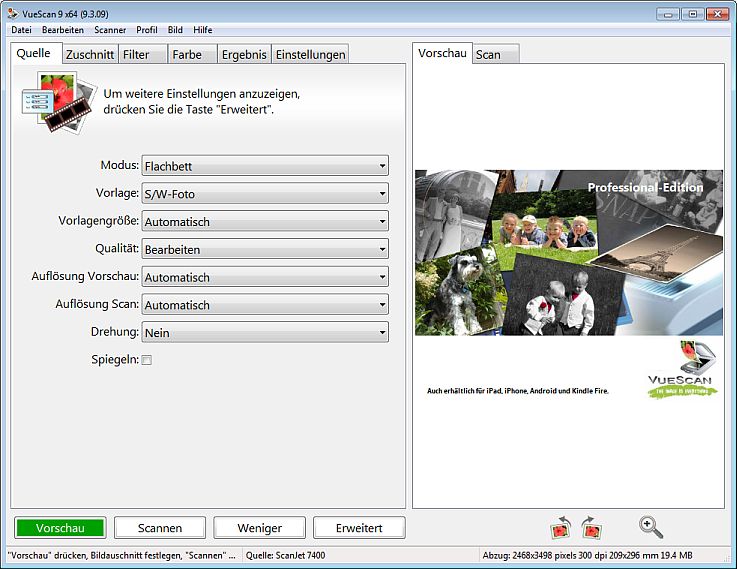Viewport: 737px width, 569px height.
Task: Open the Drehung dropdown
Action: coord(265,332)
